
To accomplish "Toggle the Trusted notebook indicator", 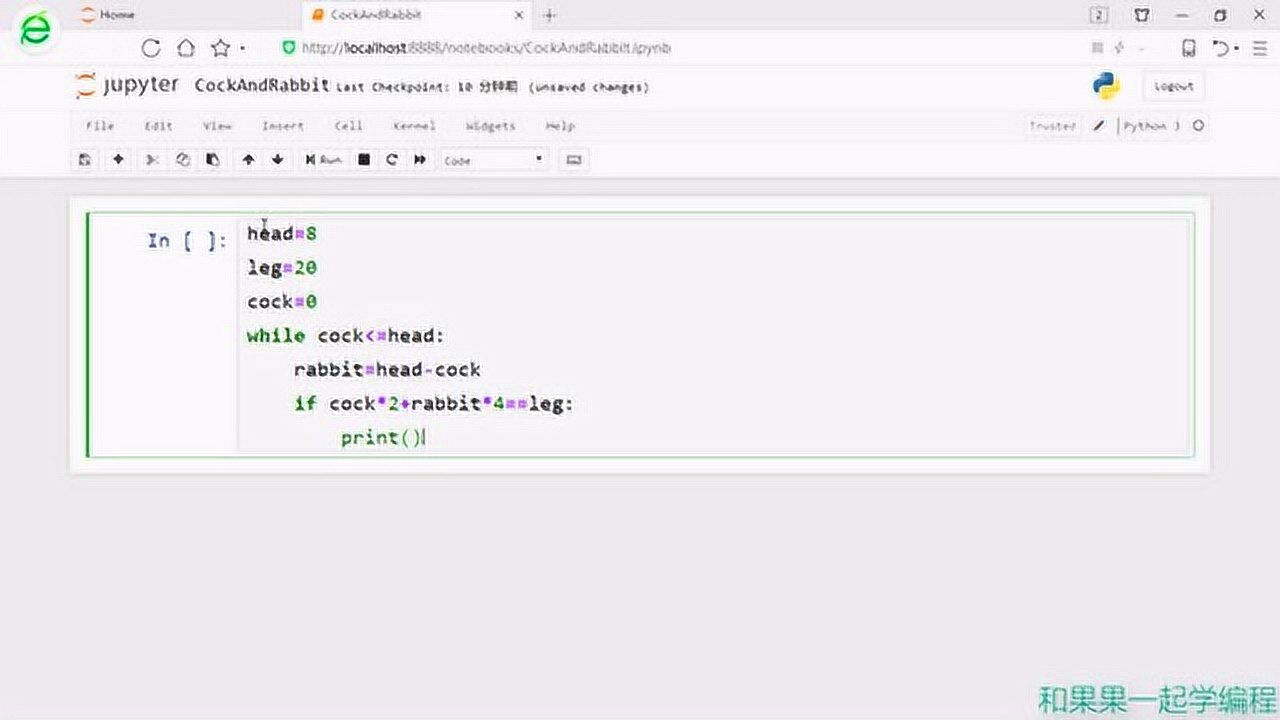I will point(1052,126).
